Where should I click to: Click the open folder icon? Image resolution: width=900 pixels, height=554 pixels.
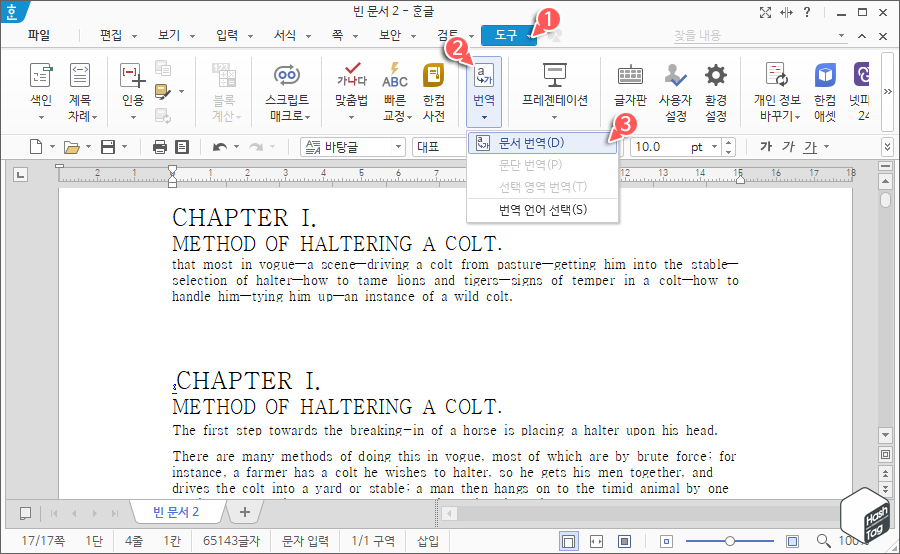(x=72, y=147)
